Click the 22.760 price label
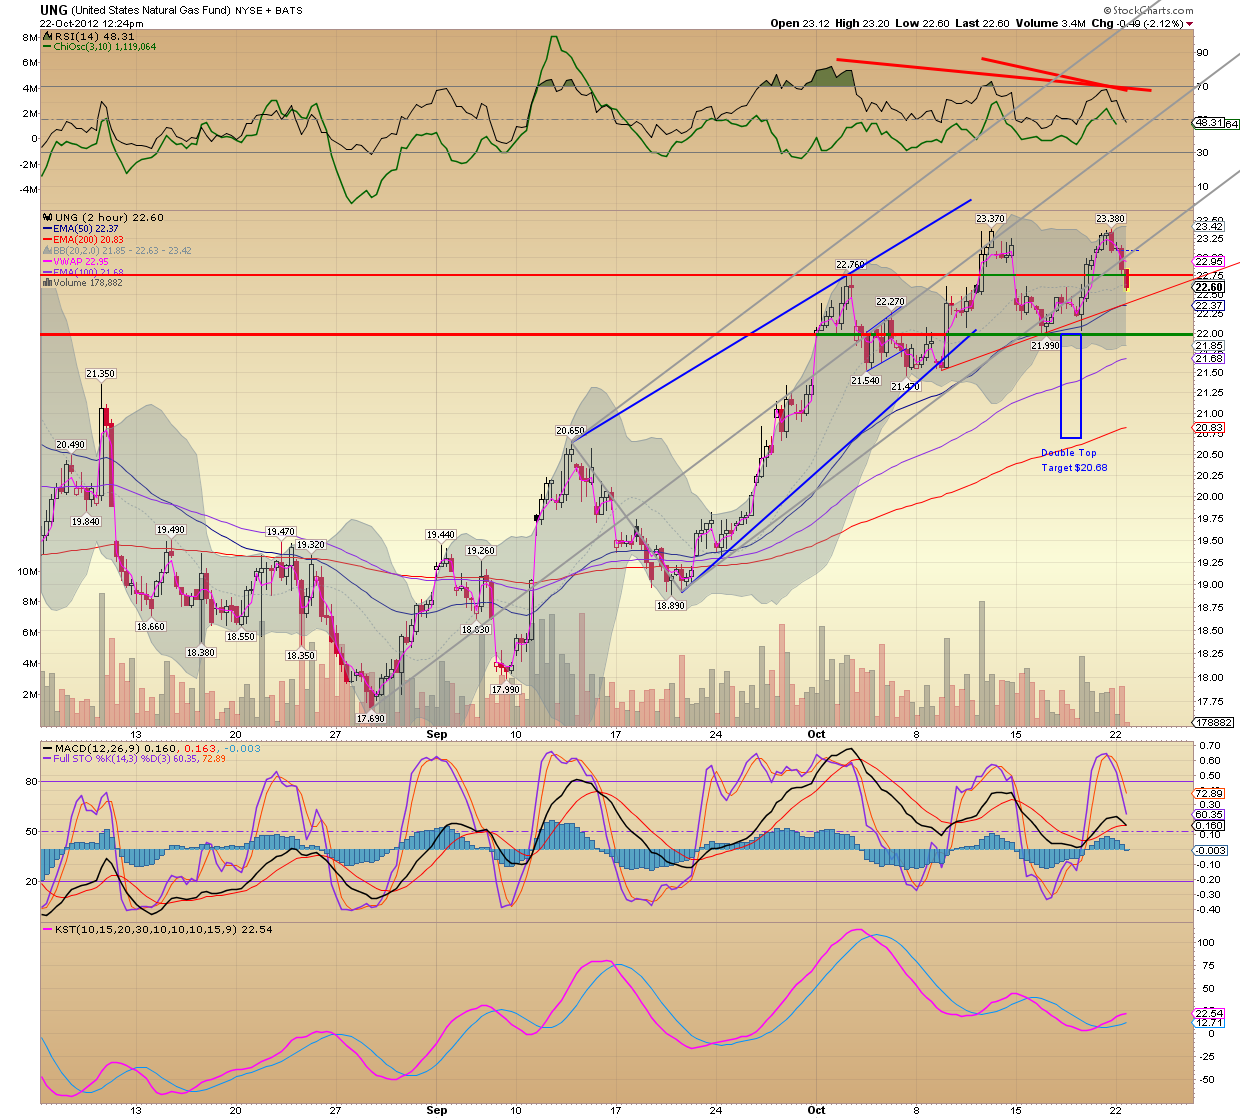This screenshot has width=1240, height=1119. point(850,265)
